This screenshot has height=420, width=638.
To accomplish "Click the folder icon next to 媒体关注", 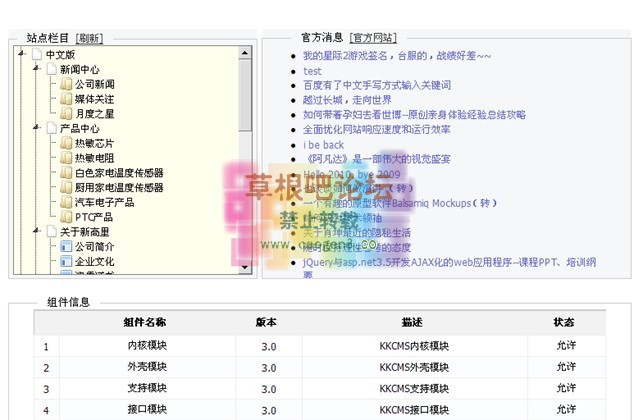I will [x=66, y=100].
